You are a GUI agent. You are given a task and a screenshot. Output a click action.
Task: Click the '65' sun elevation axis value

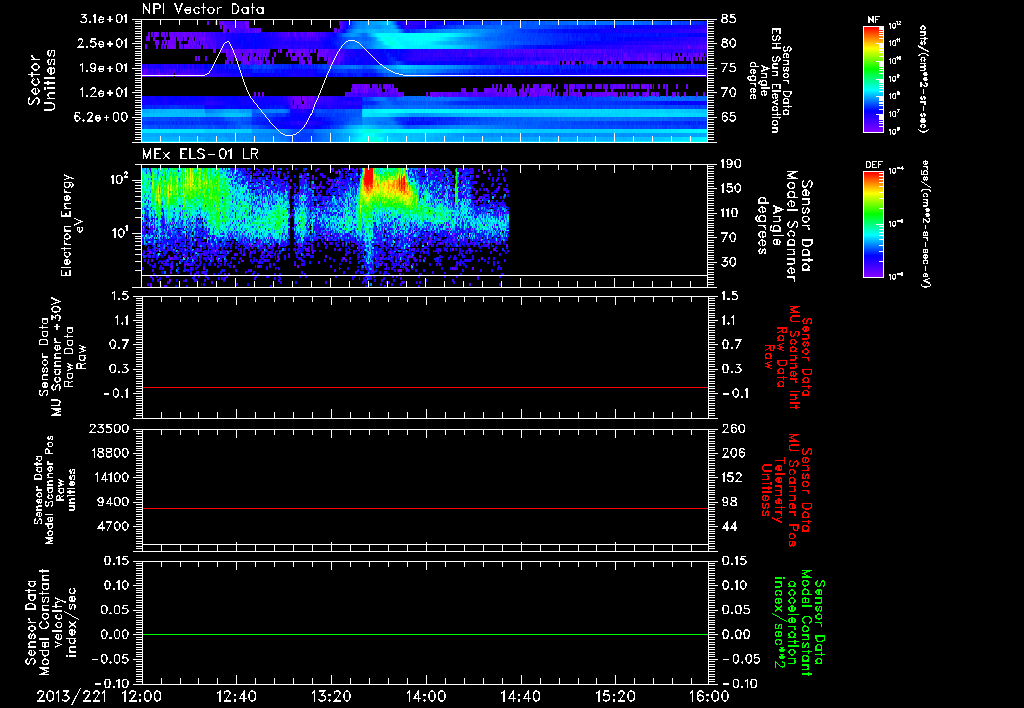729,117
